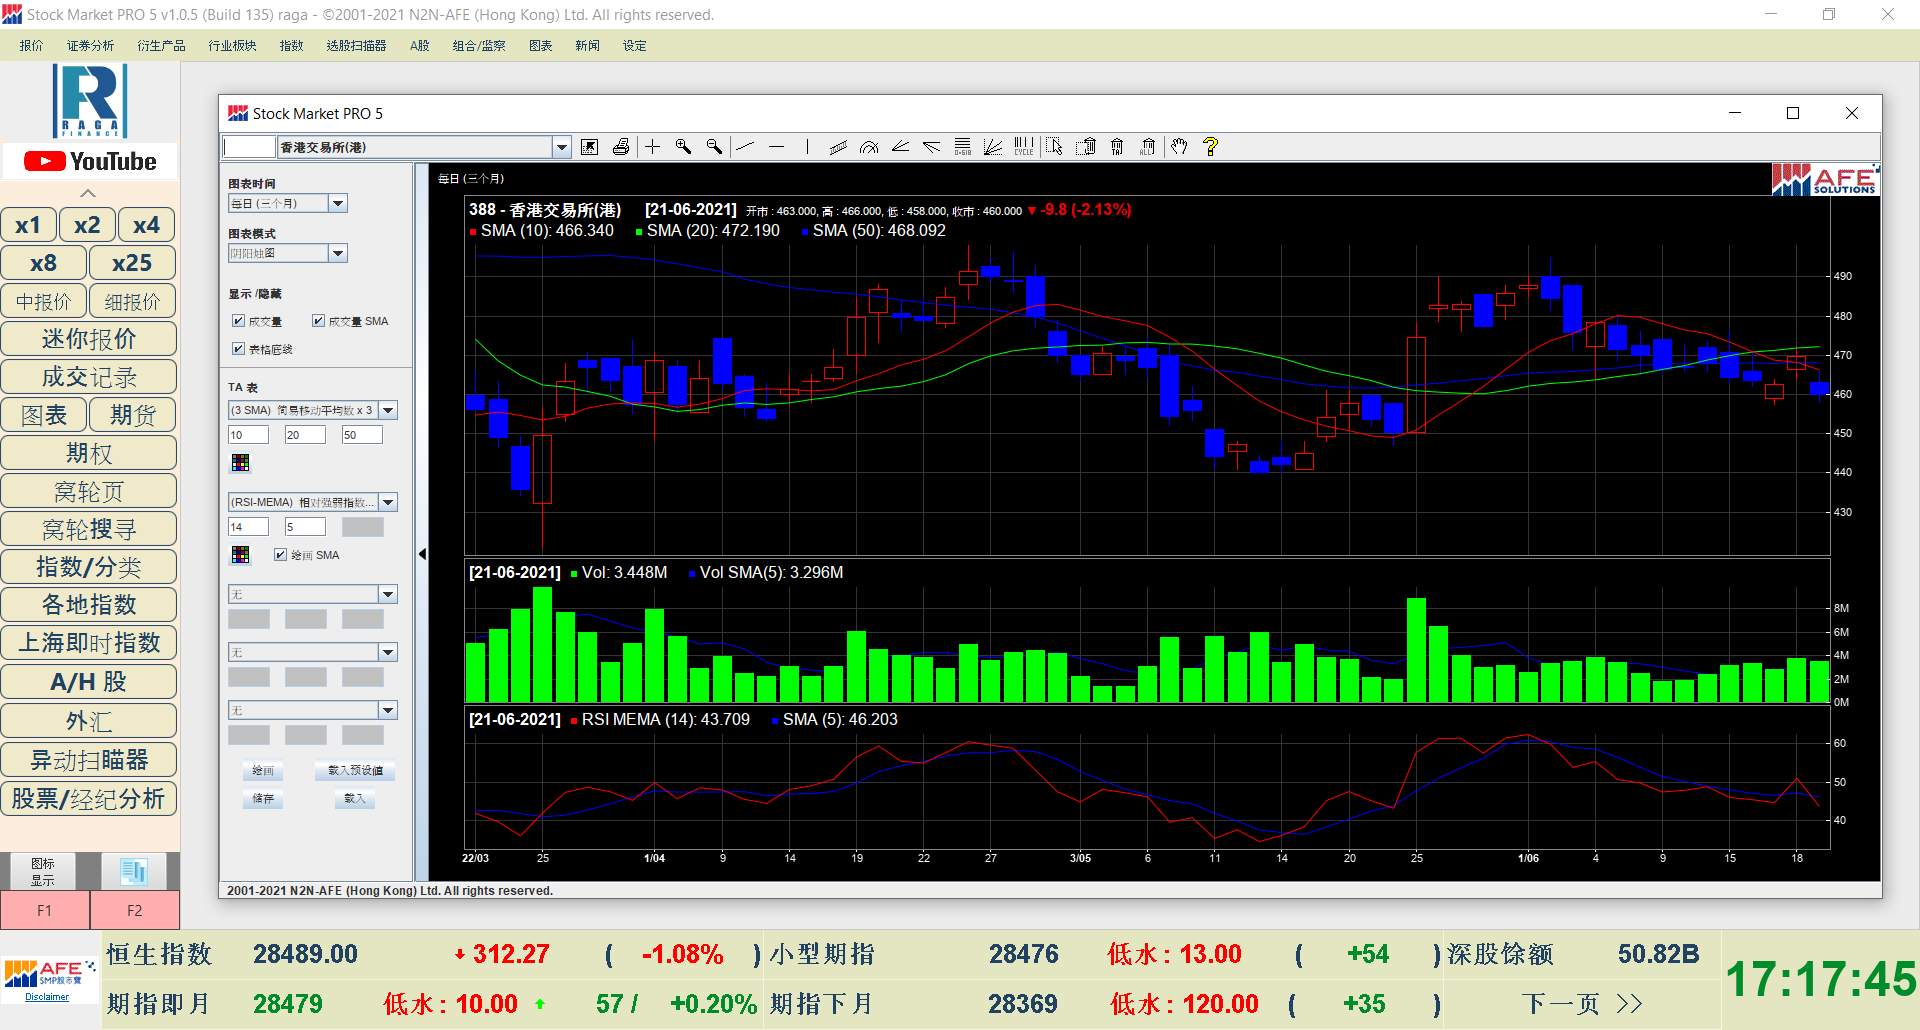
Task: Select the crosshair cursor tool
Action: click(653, 147)
